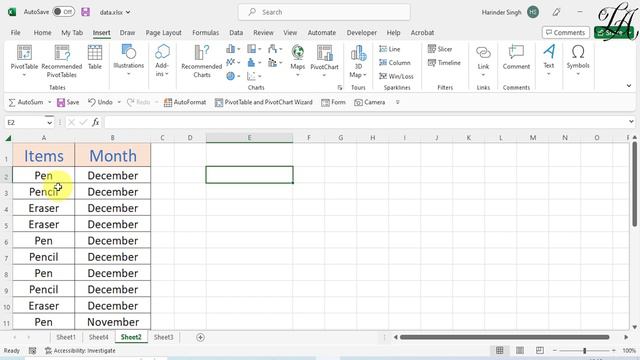Insert a Timeline filter

(x=444, y=62)
